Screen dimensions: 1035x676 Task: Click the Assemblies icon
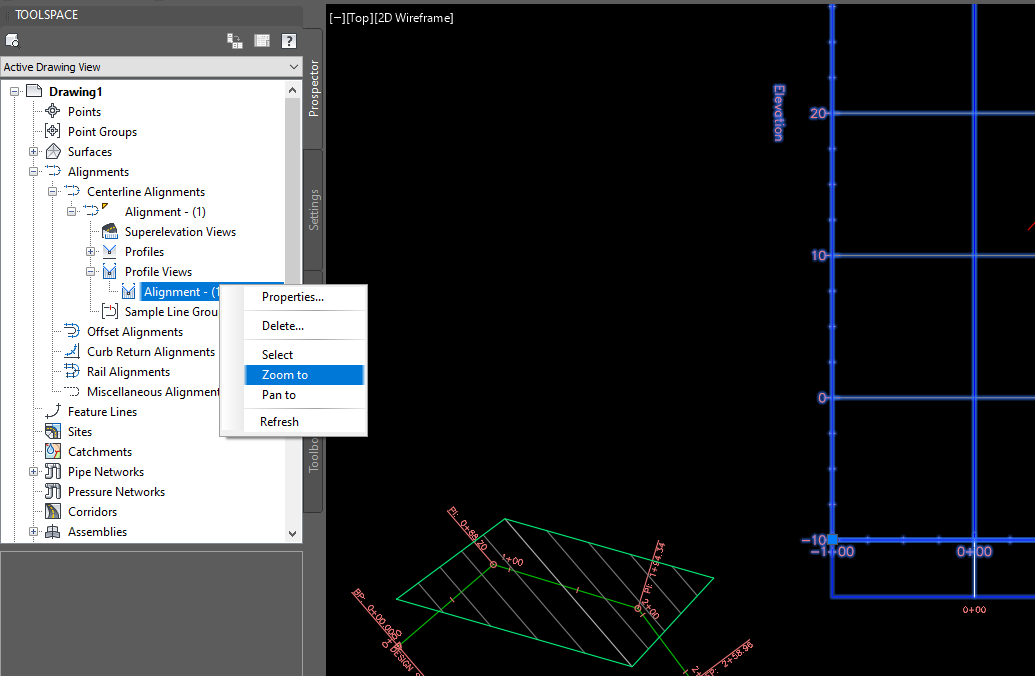tap(51, 531)
